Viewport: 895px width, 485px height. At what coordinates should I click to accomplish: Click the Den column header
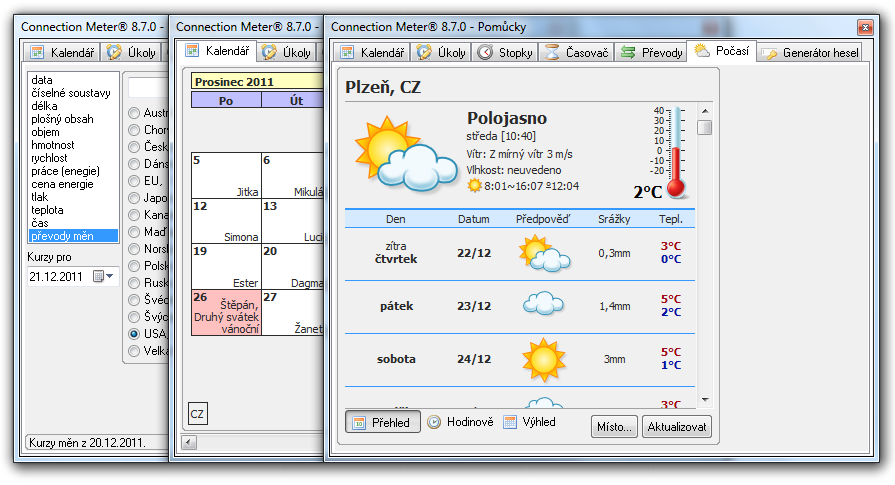click(396, 219)
